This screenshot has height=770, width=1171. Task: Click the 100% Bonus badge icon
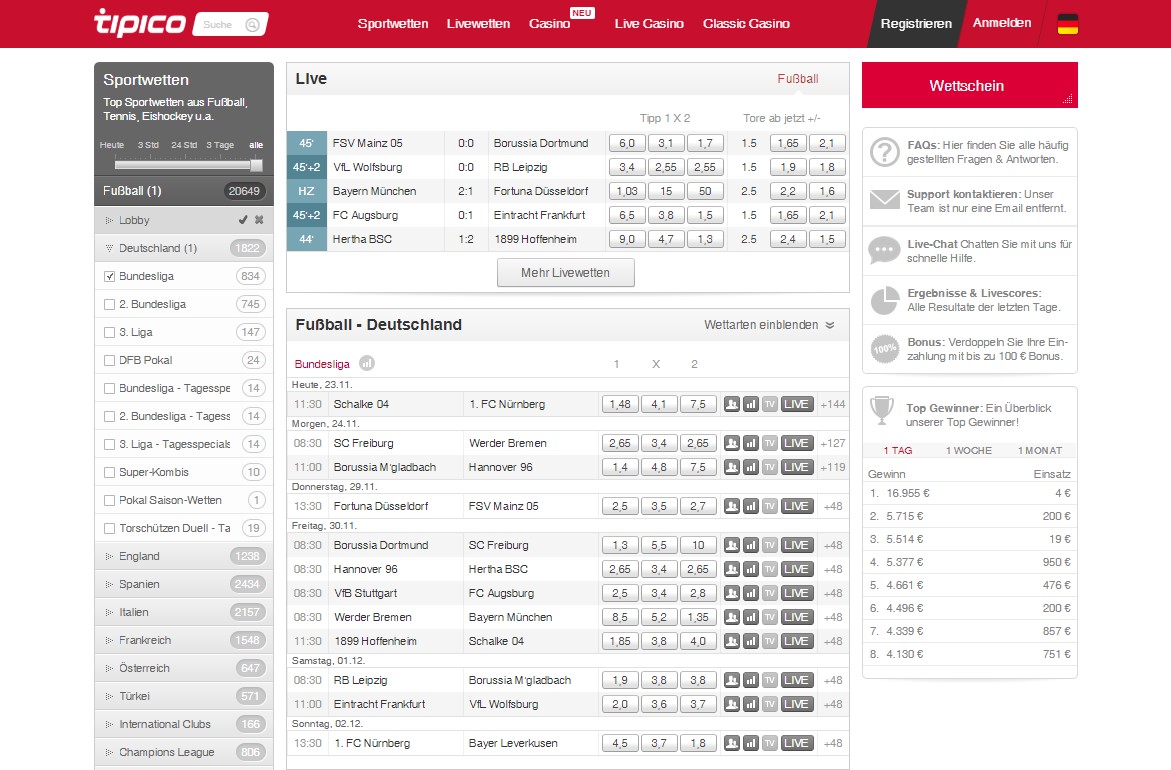(884, 349)
